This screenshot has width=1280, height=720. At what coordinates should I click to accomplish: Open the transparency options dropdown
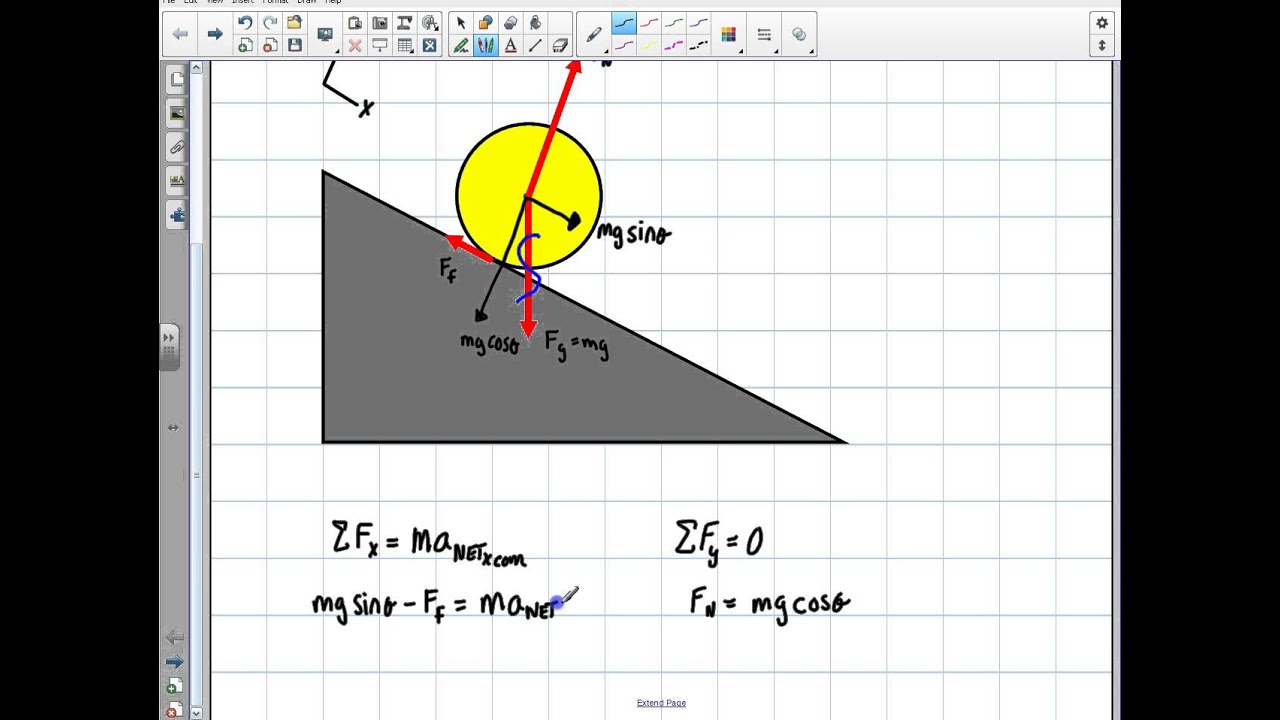(800, 35)
